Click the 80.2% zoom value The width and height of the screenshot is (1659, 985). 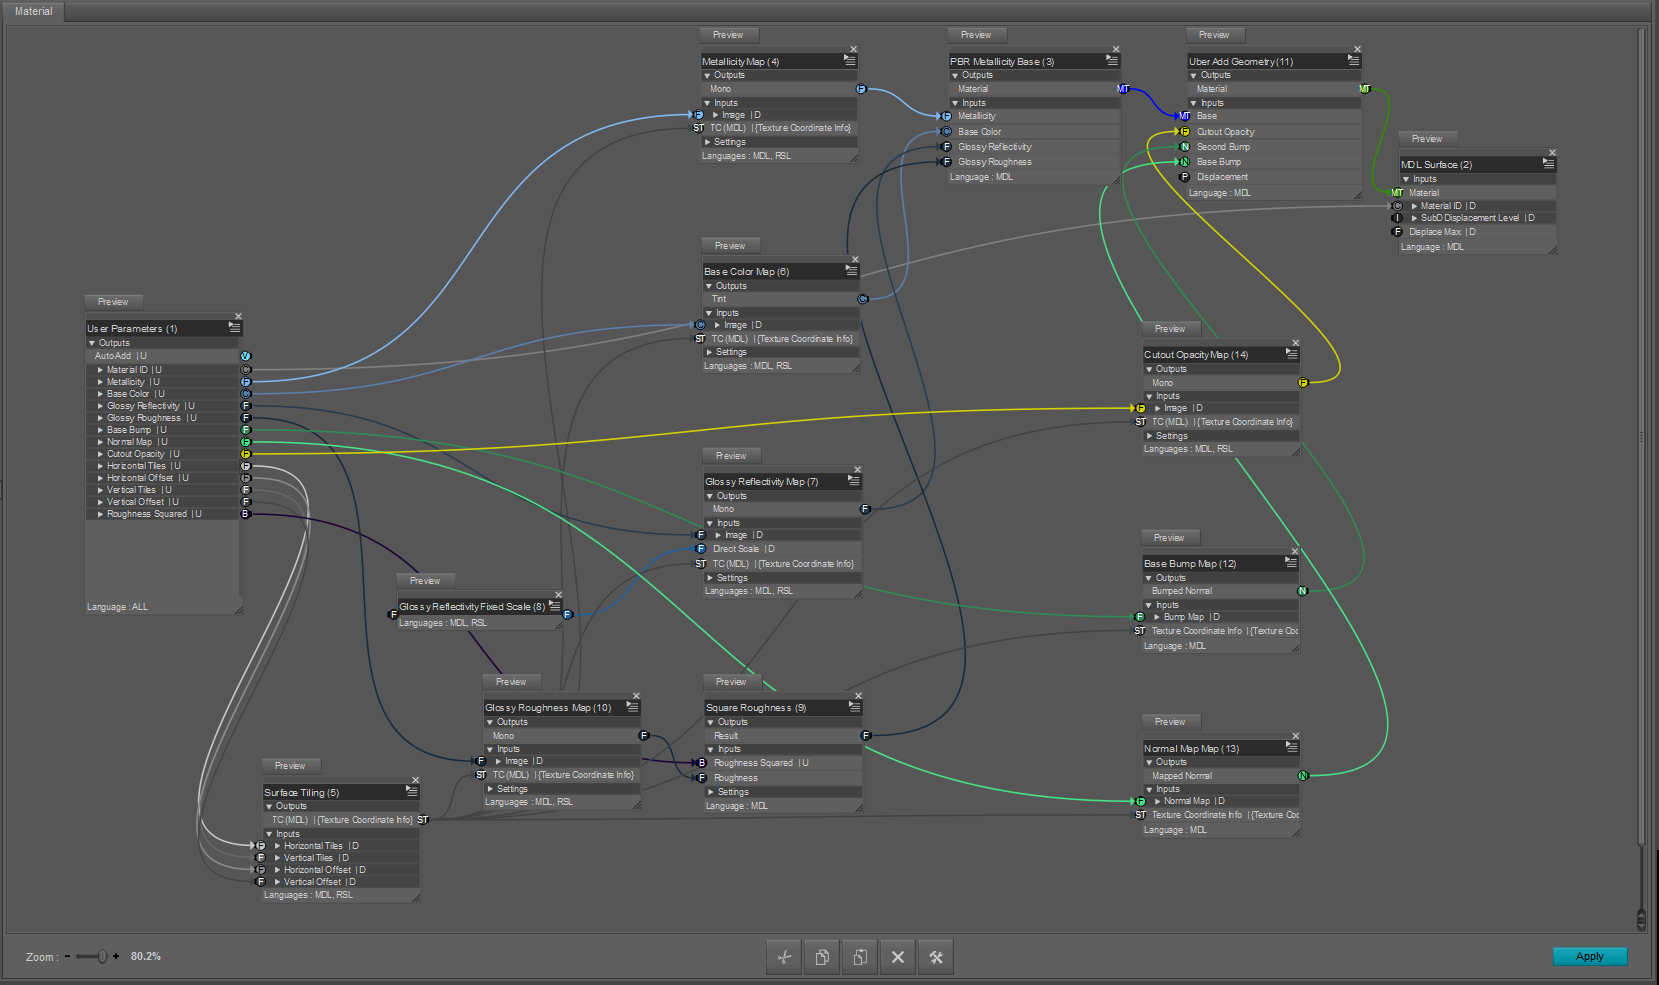tap(146, 957)
